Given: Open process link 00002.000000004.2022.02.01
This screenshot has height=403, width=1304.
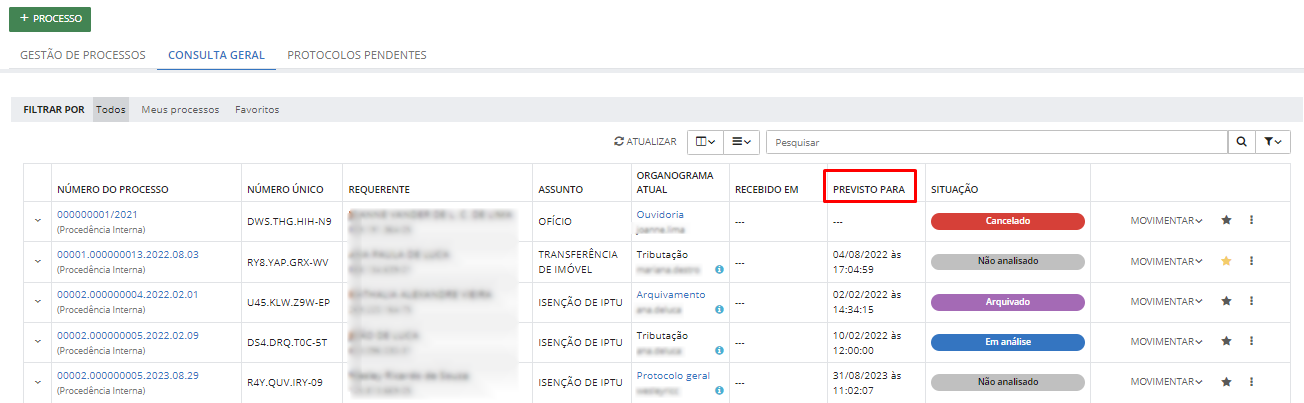Looking at the screenshot, I should (x=128, y=294).
